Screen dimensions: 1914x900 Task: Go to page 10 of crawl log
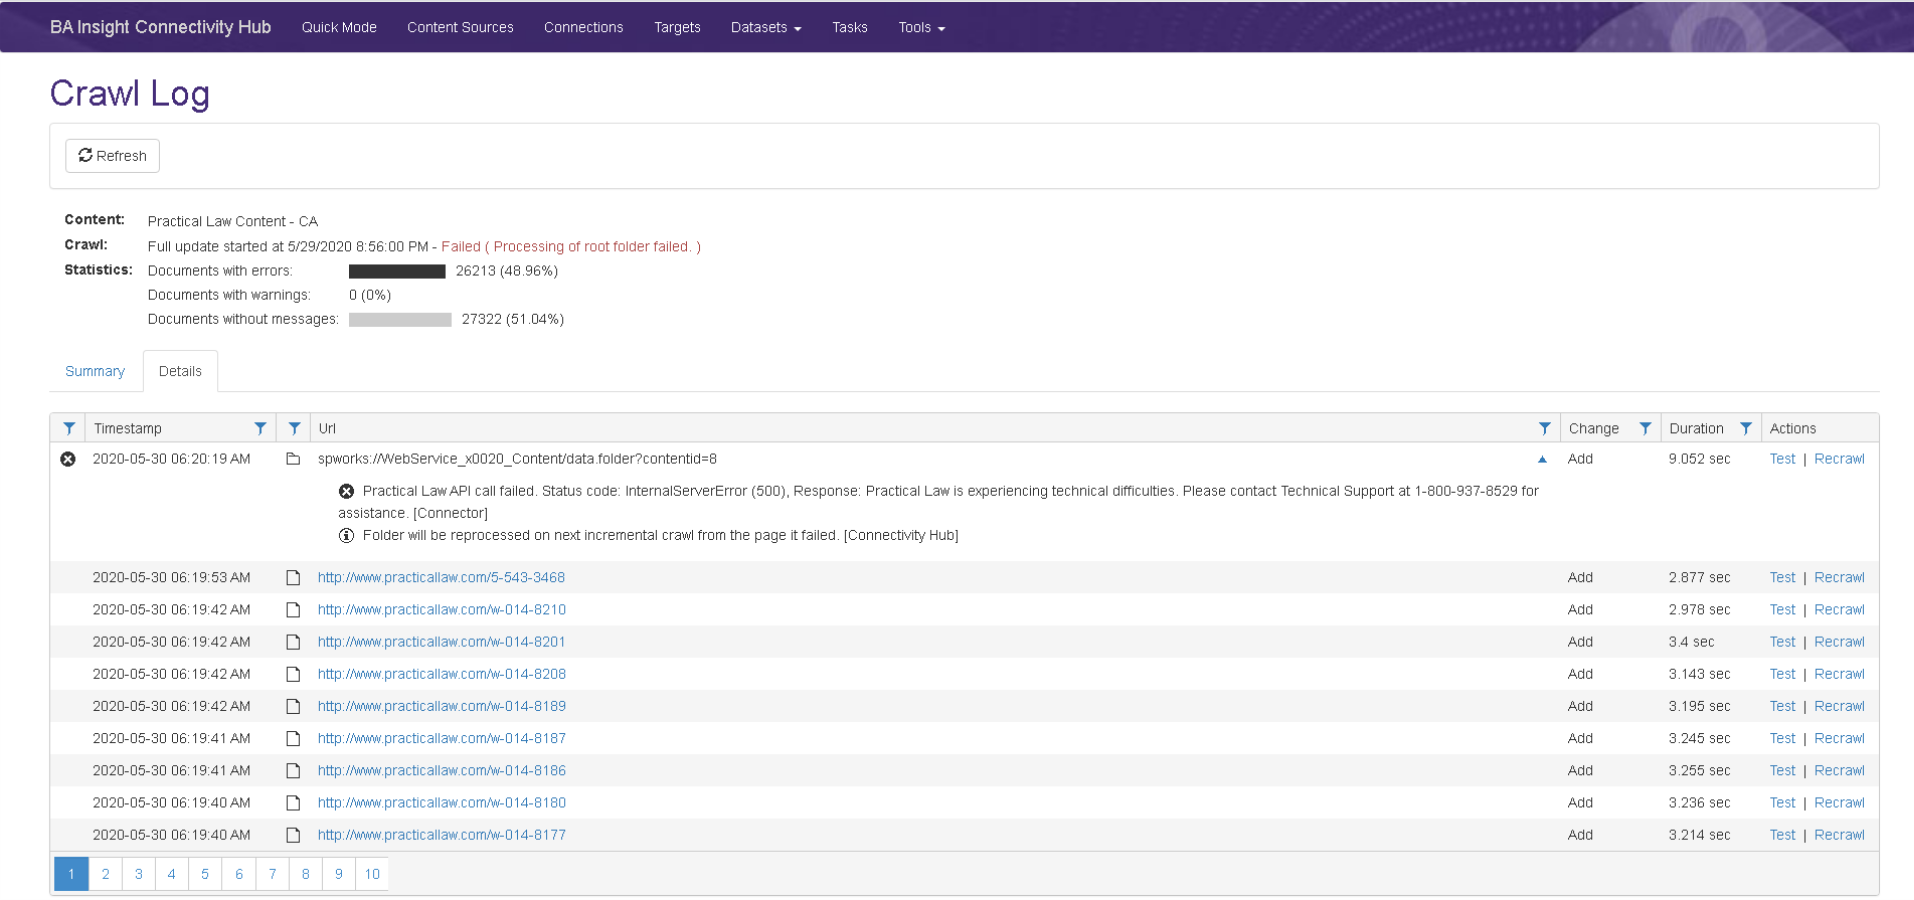372,874
